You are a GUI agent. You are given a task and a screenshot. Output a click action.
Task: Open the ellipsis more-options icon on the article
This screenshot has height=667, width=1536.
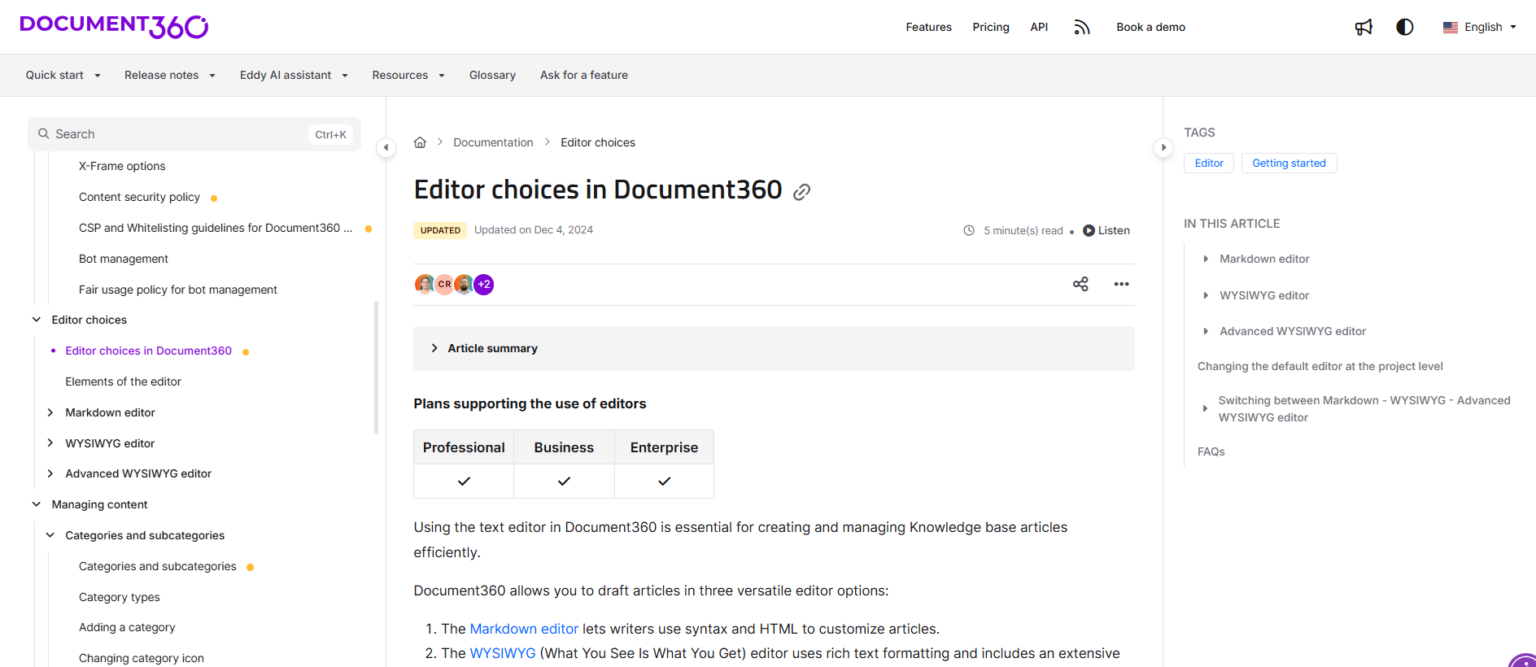[1121, 284]
